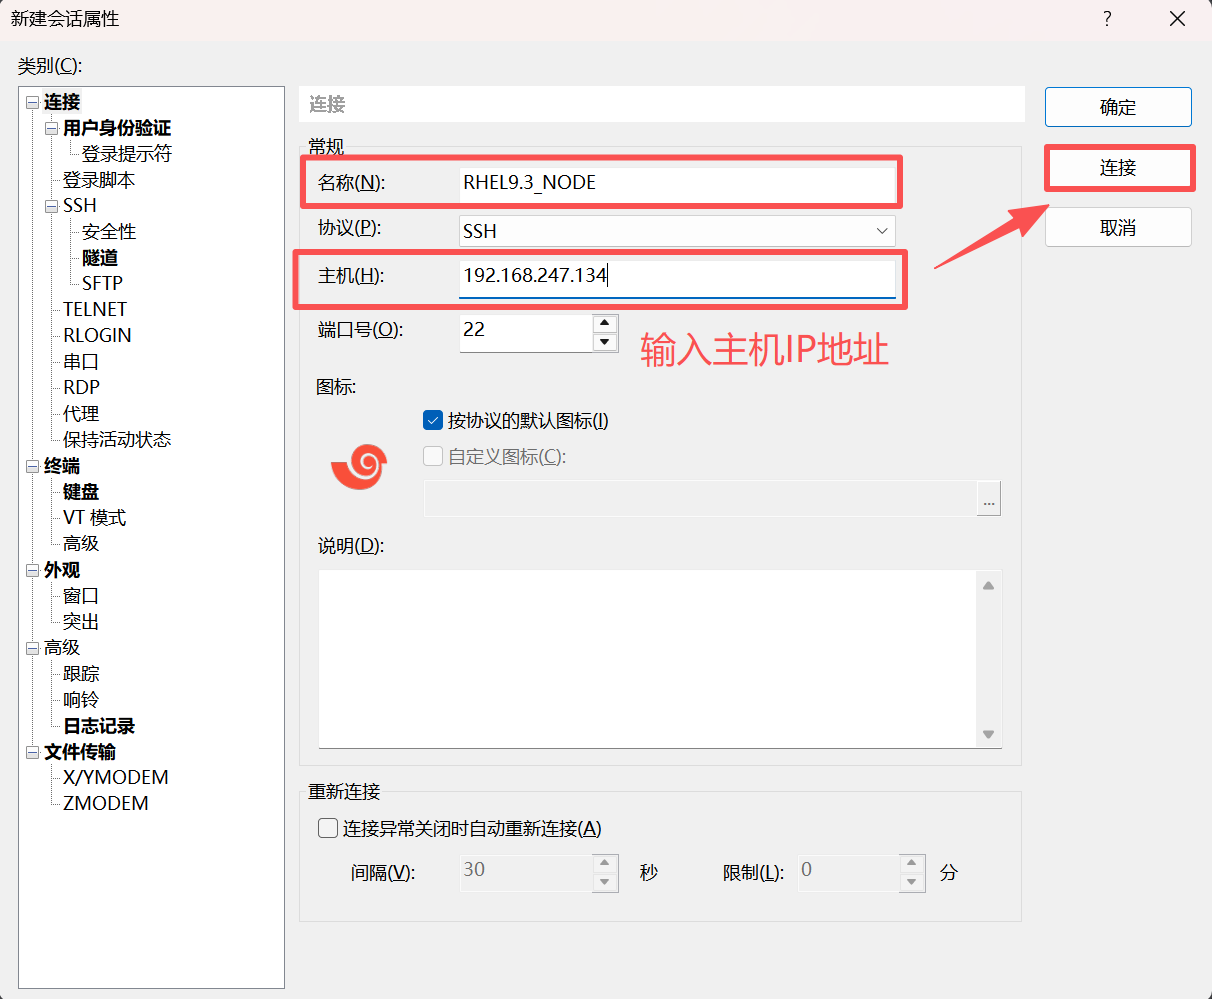Click the 间隔 field showing 30

526,873
